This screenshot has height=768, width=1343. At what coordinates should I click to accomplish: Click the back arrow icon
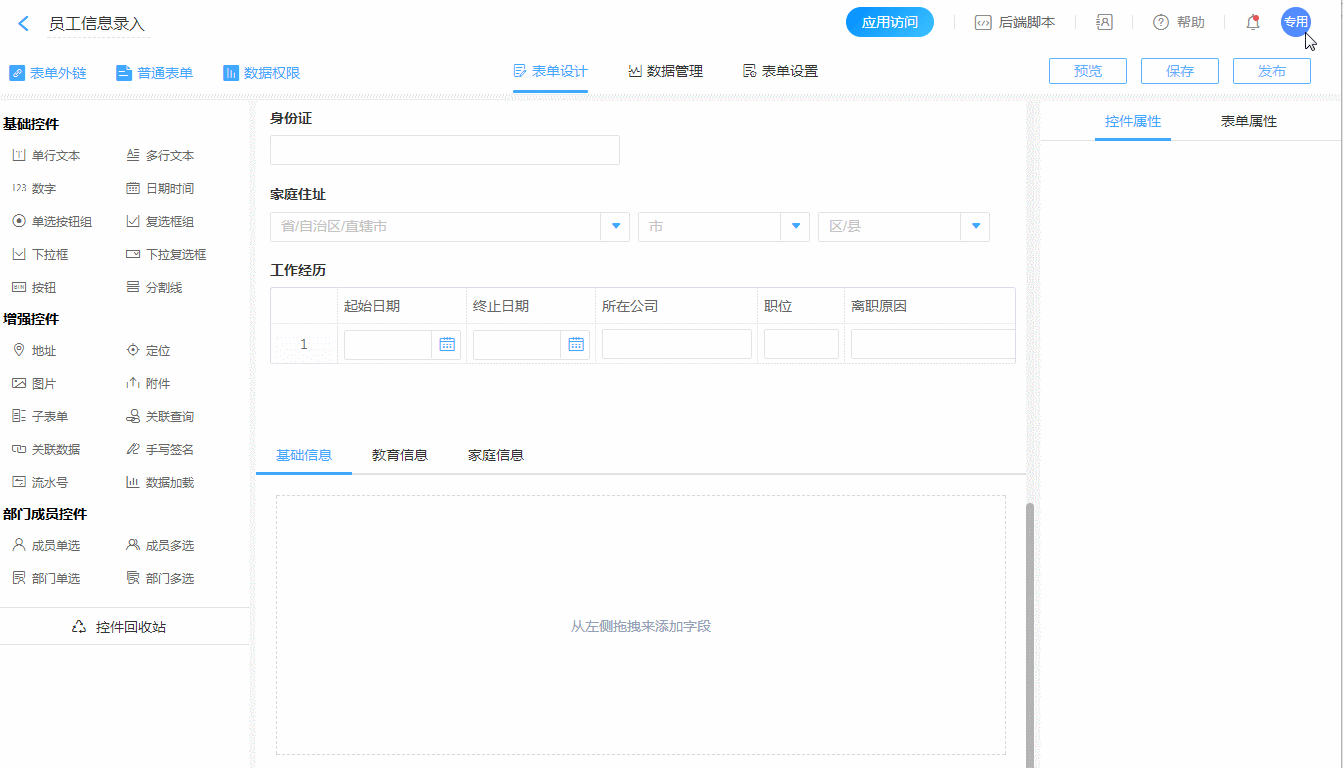click(x=24, y=23)
